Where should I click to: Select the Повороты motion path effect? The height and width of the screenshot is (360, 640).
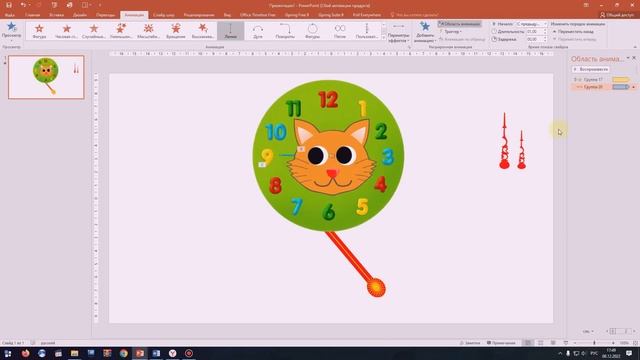click(x=285, y=31)
